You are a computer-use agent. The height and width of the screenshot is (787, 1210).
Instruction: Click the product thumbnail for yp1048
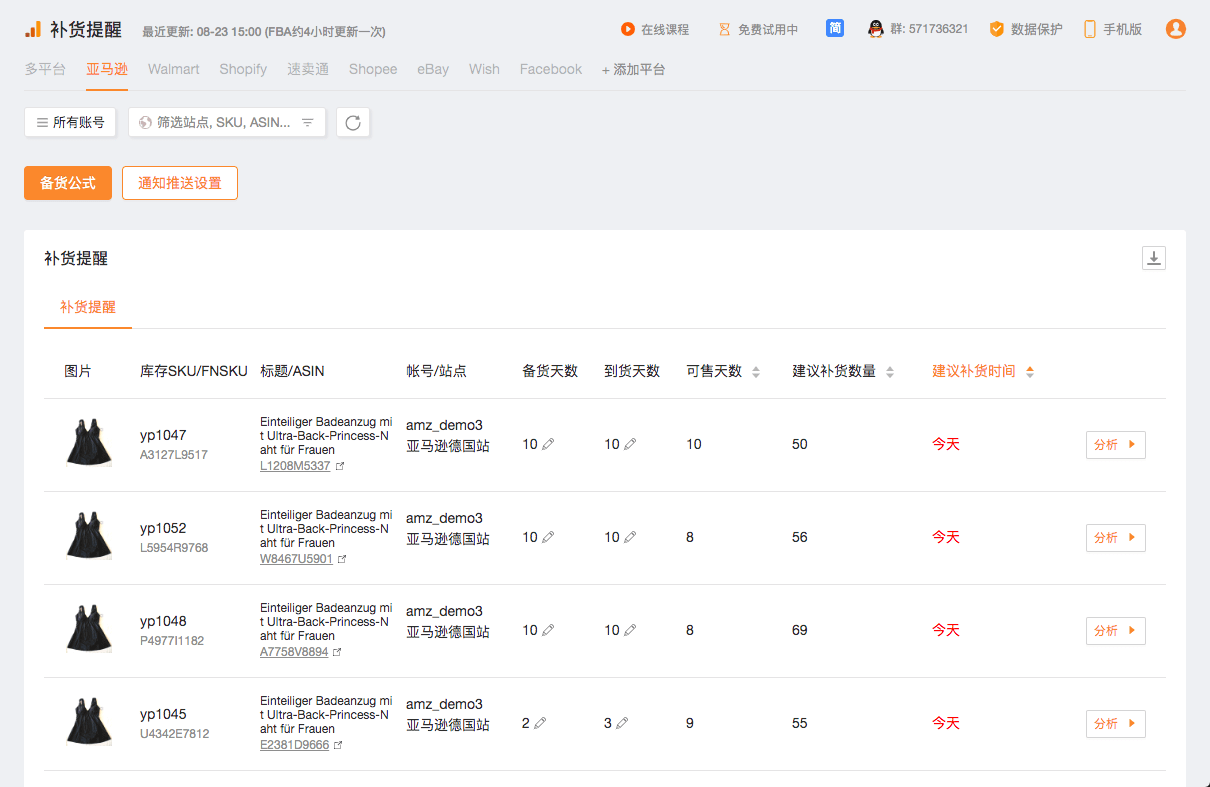(88, 630)
